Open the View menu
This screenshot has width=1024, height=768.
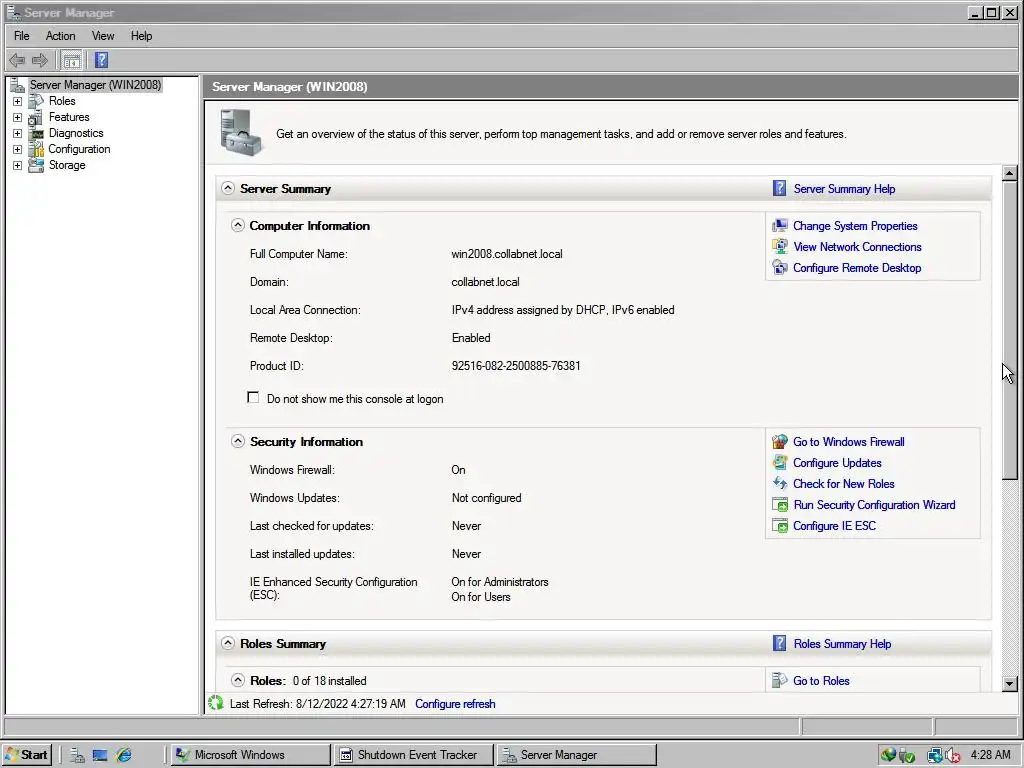[103, 36]
